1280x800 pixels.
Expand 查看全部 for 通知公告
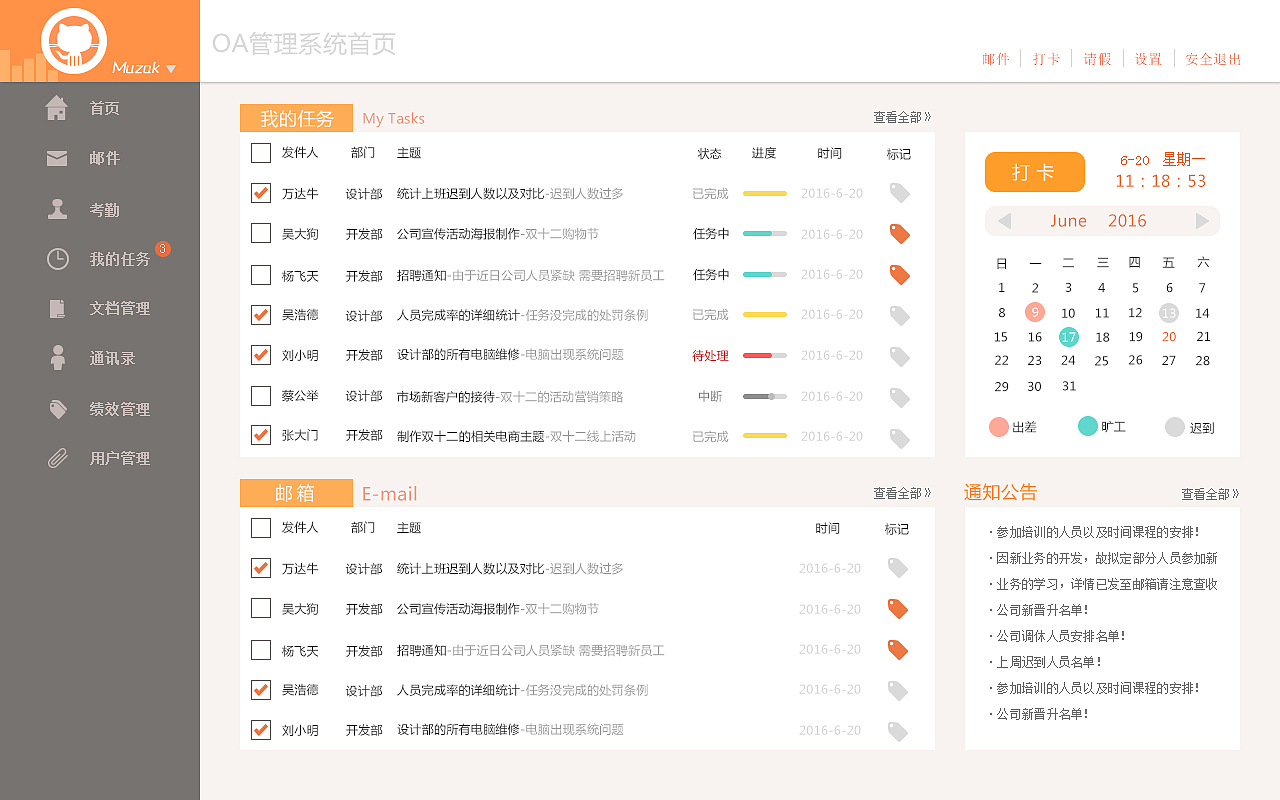coord(1210,494)
